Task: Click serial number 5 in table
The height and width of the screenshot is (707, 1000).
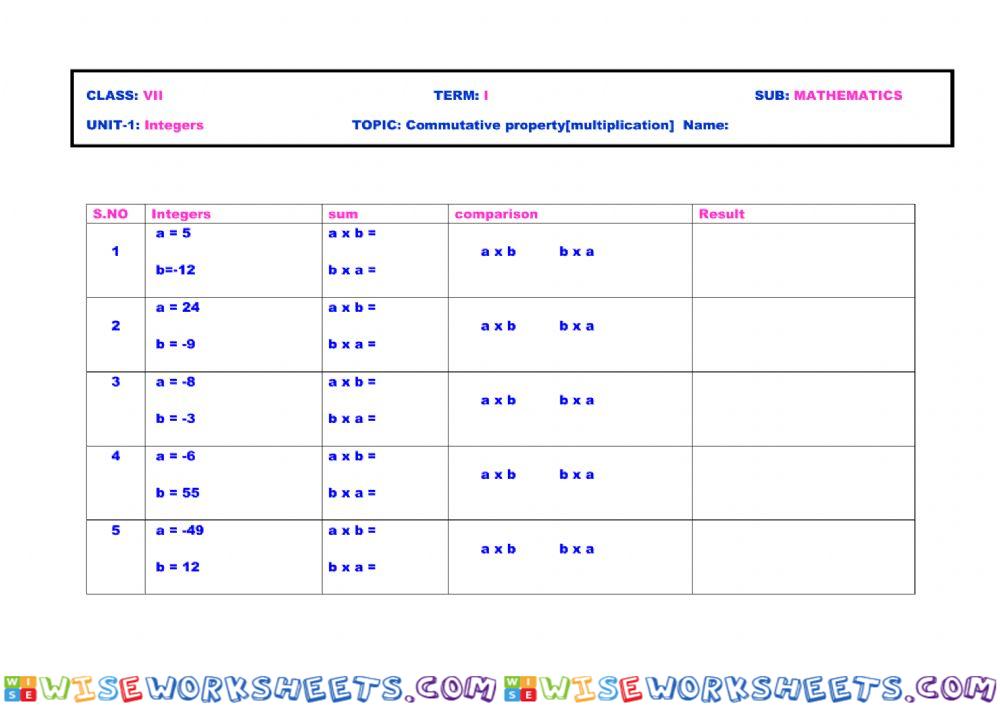Action: [115, 530]
